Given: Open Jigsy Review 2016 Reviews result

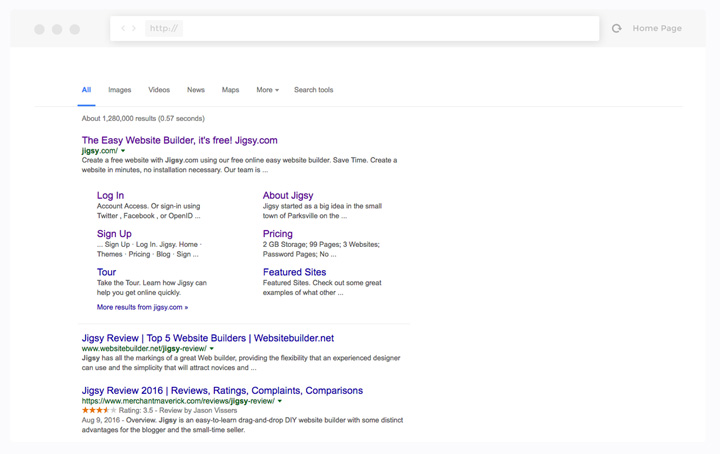Looking at the screenshot, I should pyautogui.click(x=222, y=391).
